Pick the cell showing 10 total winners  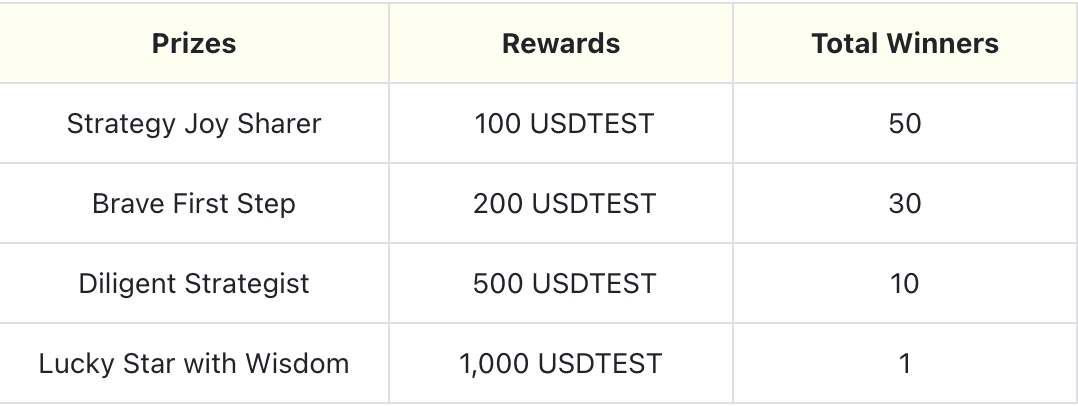coord(904,283)
